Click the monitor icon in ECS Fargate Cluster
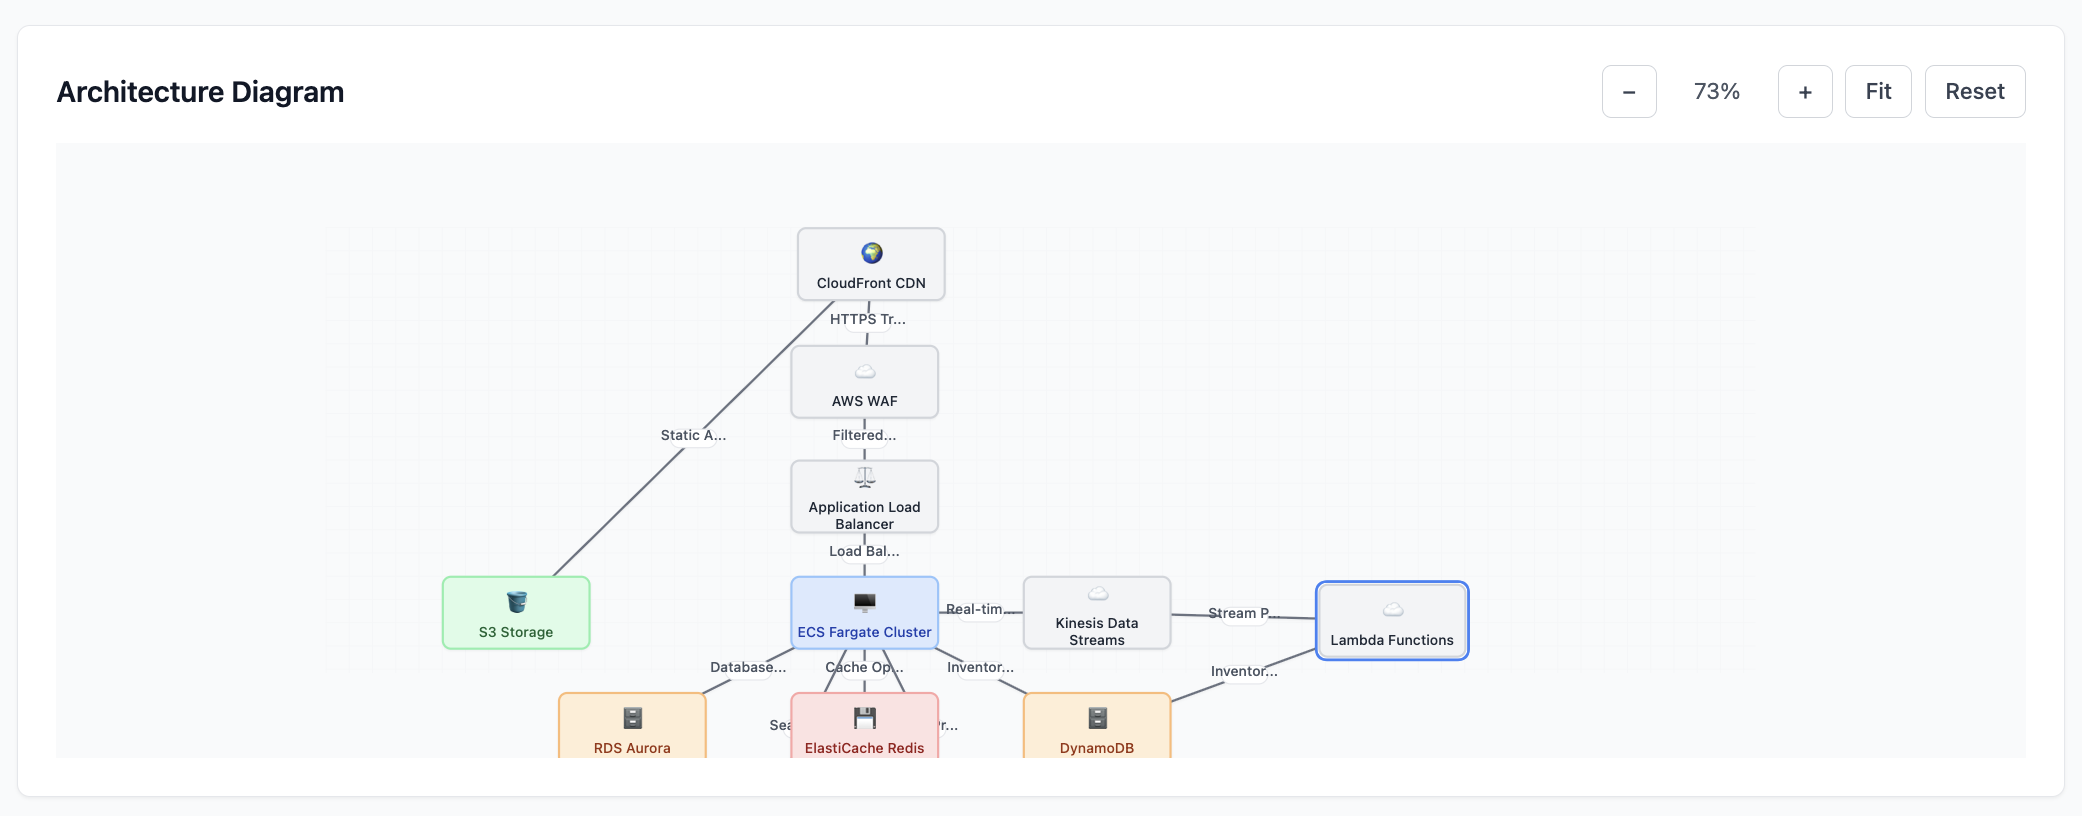 [x=865, y=602]
